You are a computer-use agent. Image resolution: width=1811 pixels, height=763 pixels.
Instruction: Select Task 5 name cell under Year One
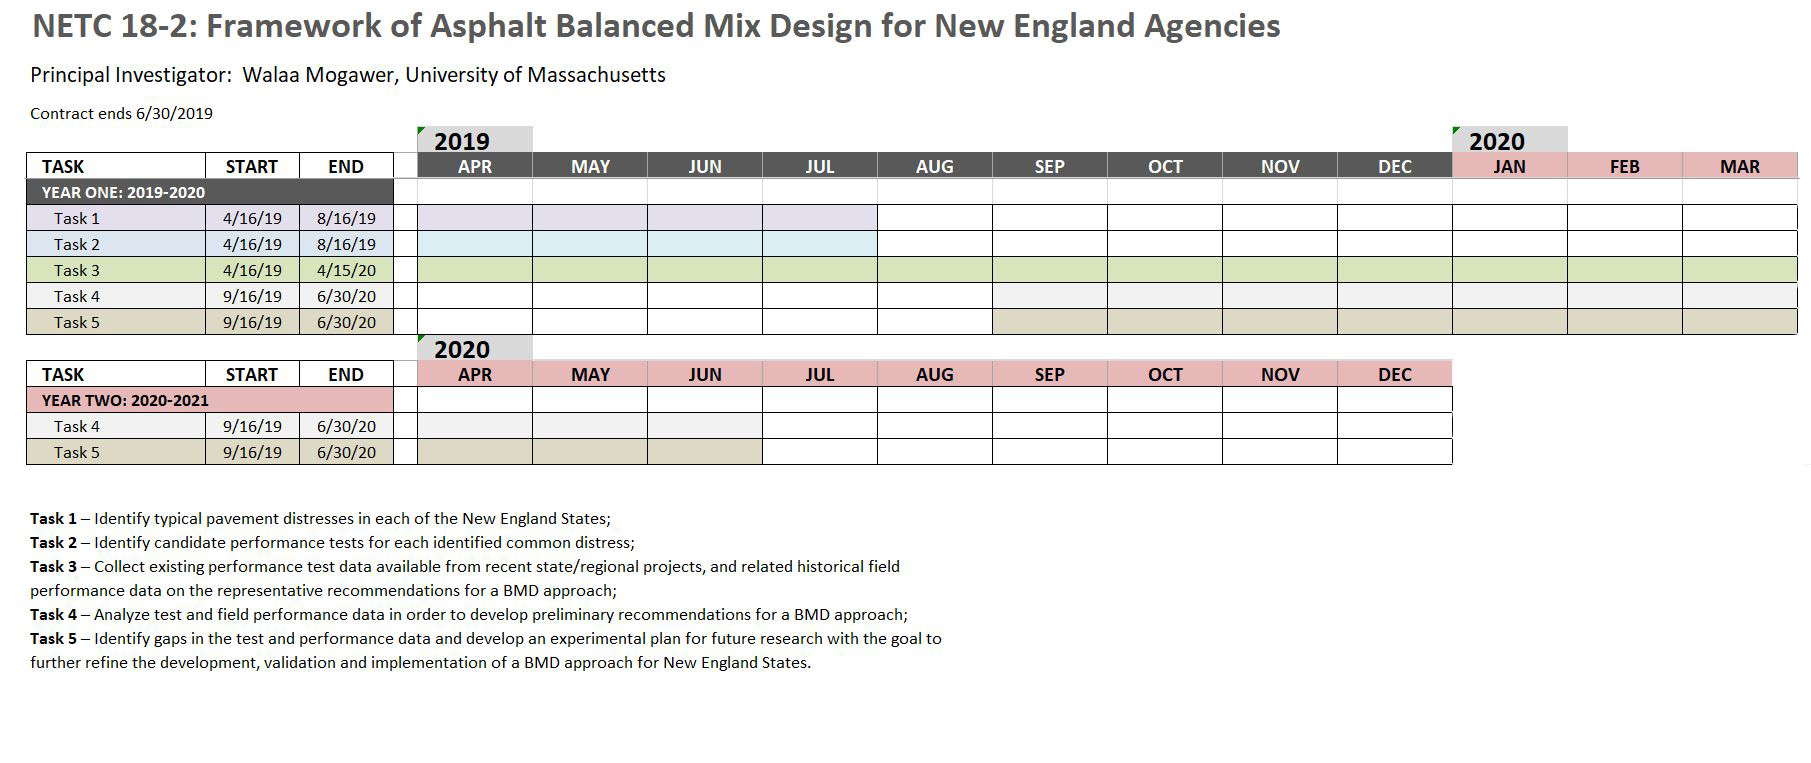coord(116,322)
